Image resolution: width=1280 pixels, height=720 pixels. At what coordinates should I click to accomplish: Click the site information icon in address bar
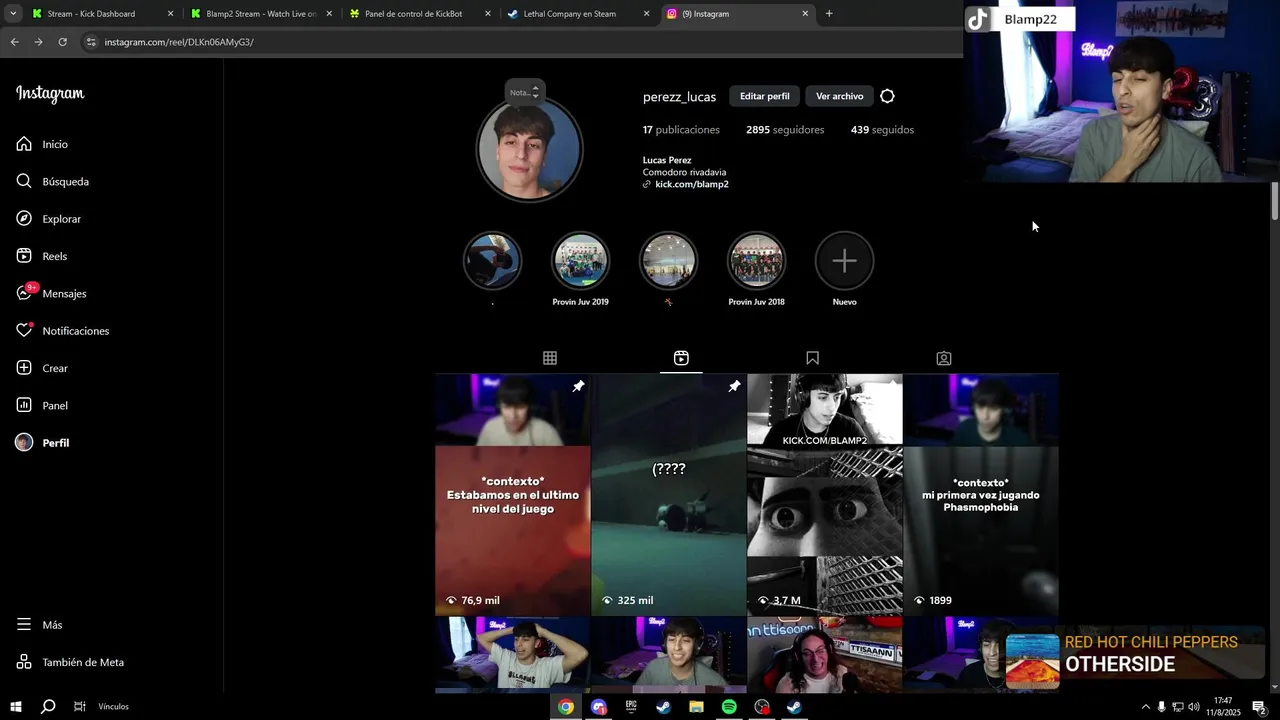pyautogui.click(x=91, y=42)
